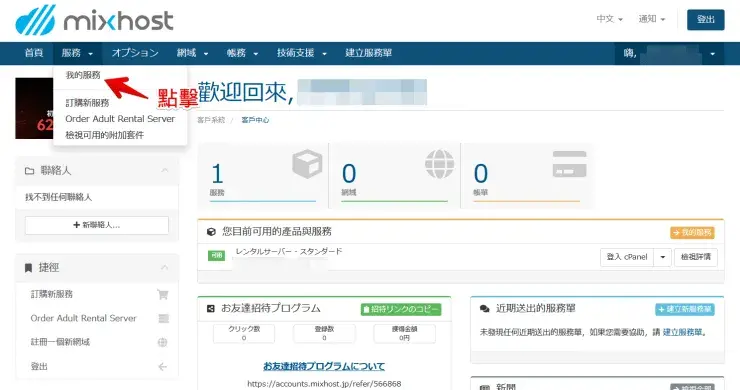
Task: Click the green status badge of レンタルサーバー
Action: tap(216, 255)
